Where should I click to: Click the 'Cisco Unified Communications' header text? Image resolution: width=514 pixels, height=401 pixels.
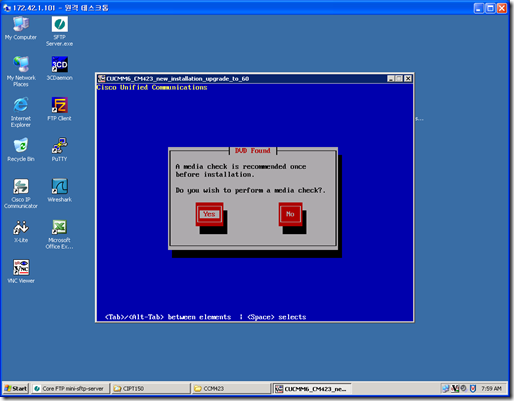[152, 87]
